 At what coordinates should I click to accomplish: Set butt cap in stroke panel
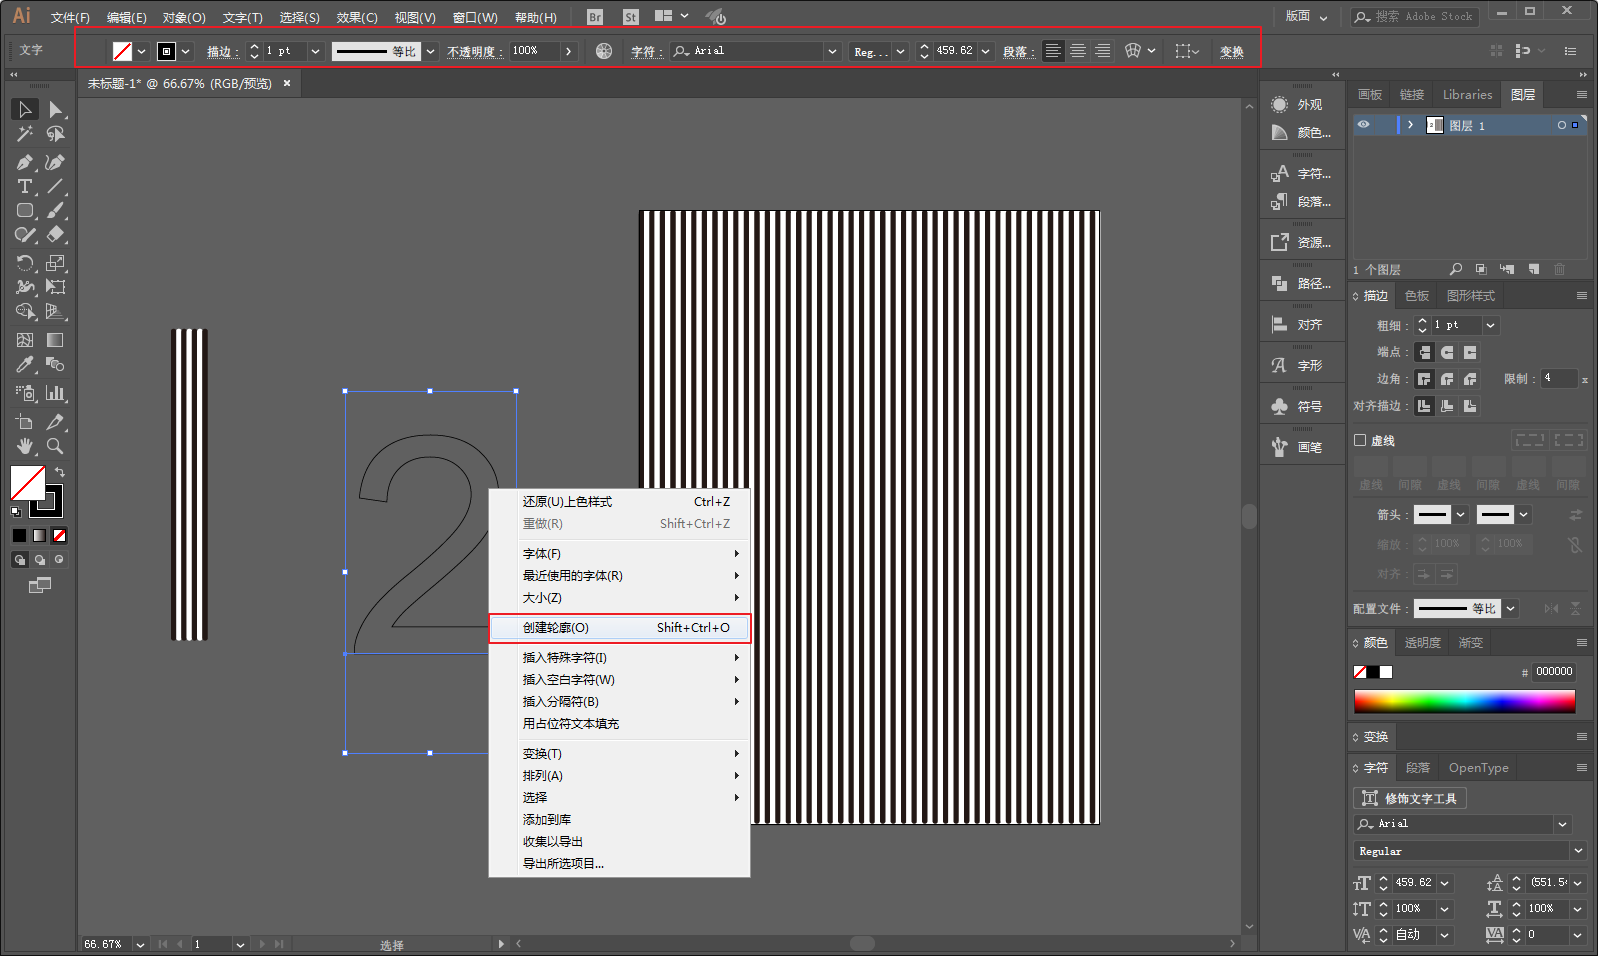[1424, 352]
